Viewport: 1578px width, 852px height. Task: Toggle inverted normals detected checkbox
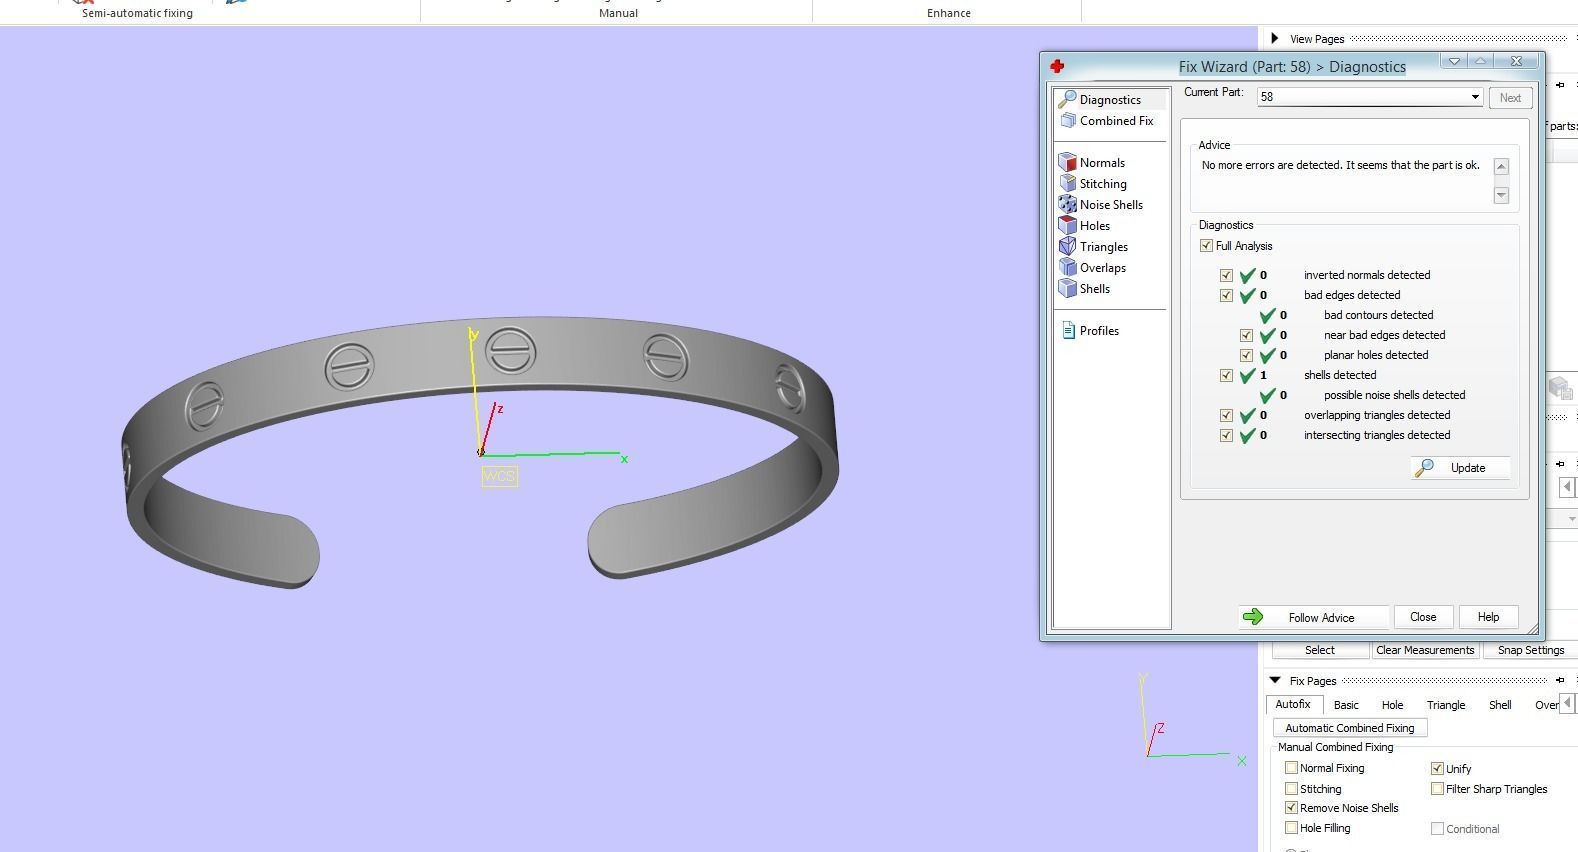(1226, 275)
